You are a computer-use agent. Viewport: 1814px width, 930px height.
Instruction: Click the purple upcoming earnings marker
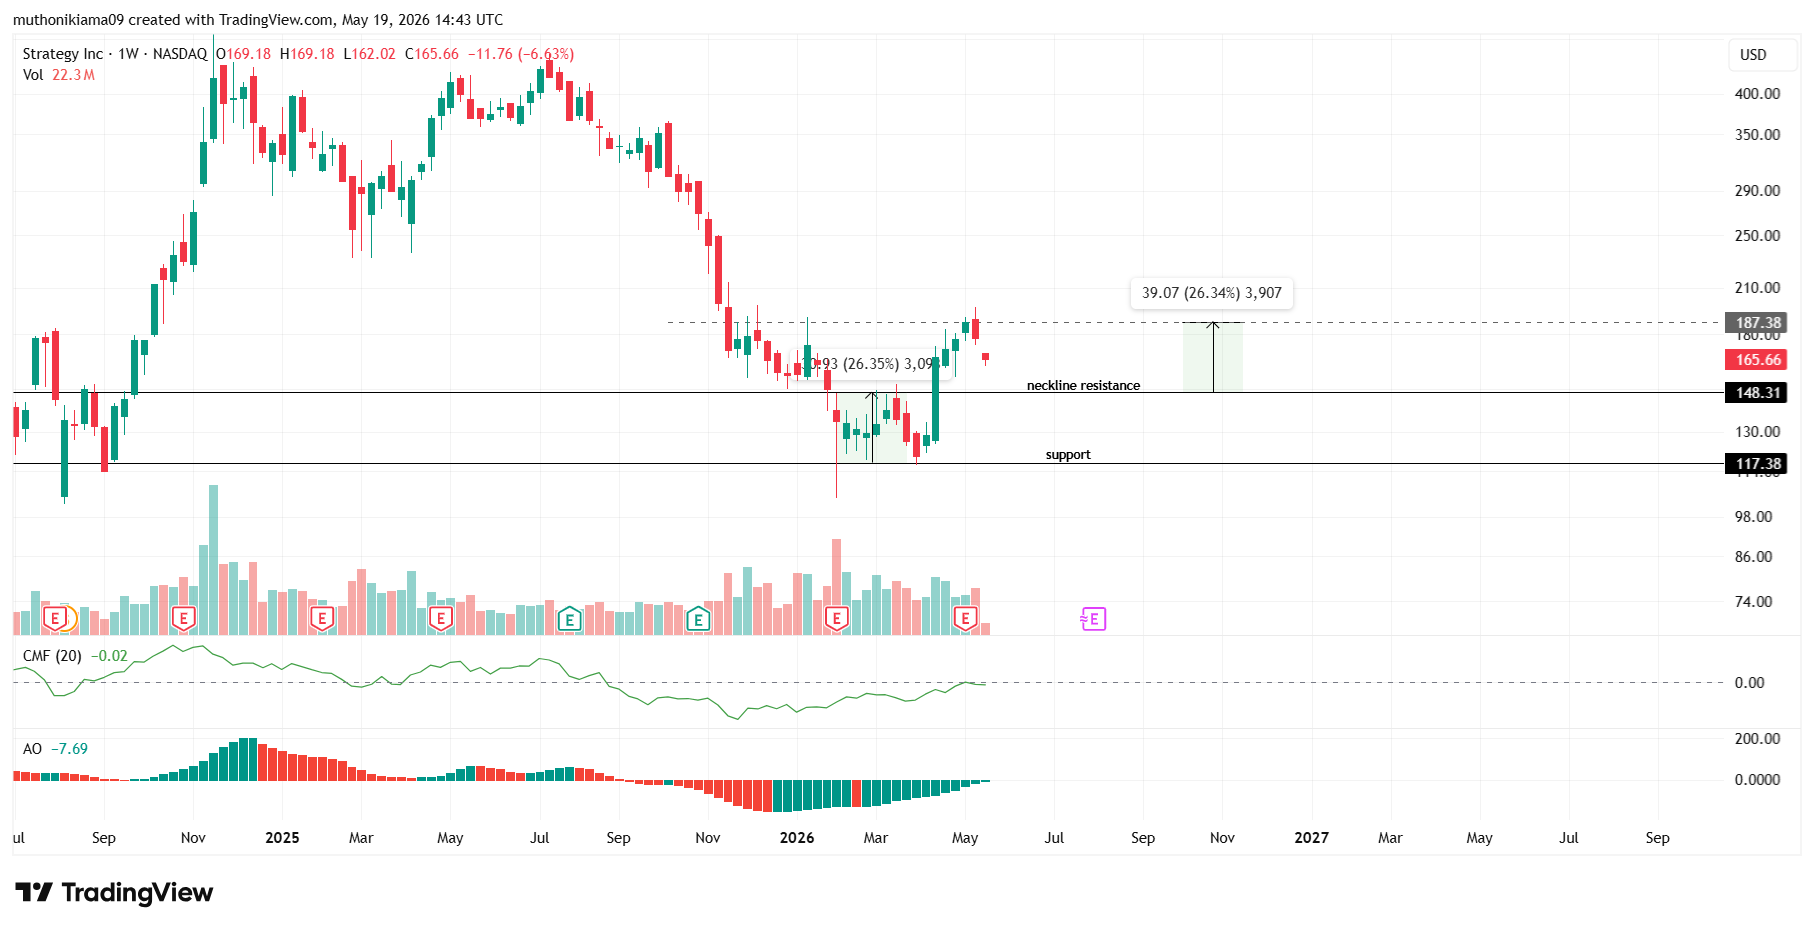point(1093,619)
